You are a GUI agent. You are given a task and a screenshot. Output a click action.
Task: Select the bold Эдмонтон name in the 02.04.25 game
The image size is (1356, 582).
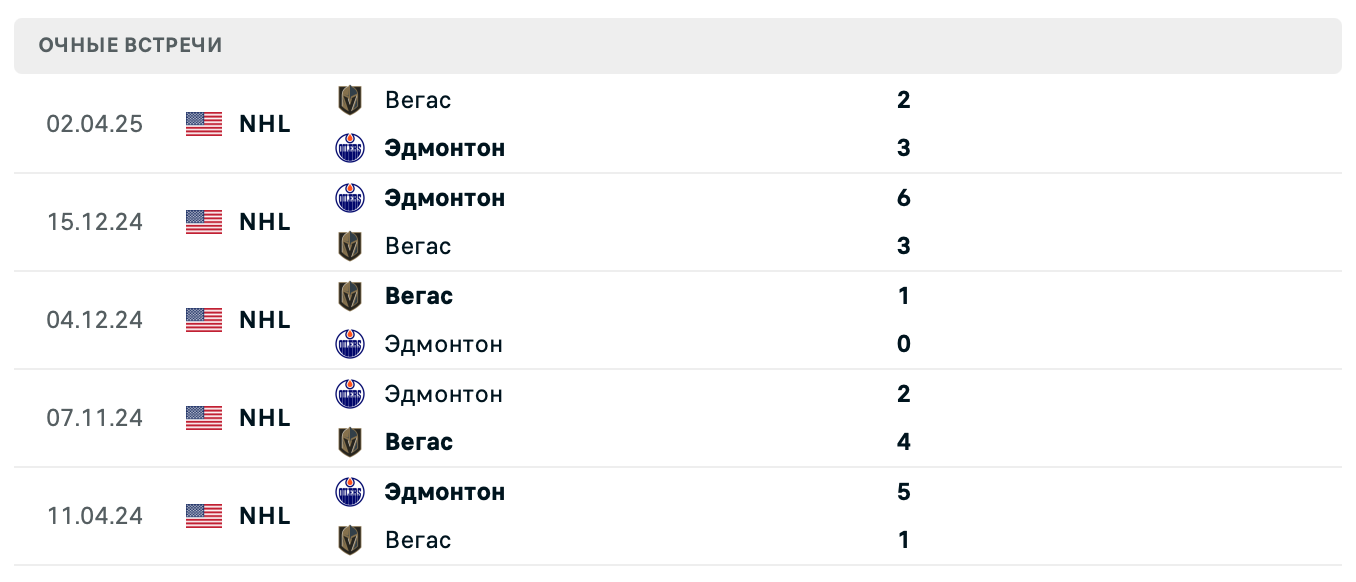[x=445, y=148]
